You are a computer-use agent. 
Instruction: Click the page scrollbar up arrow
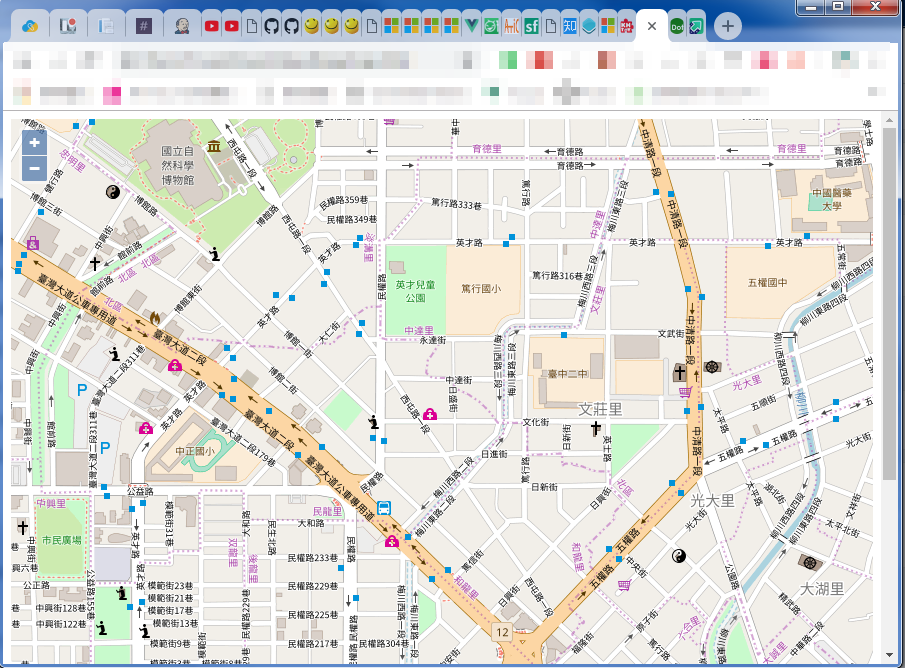[889, 121]
